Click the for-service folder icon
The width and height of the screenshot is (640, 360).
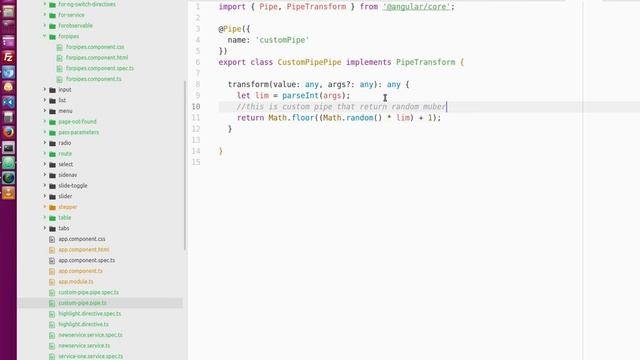tap(52, 15)
